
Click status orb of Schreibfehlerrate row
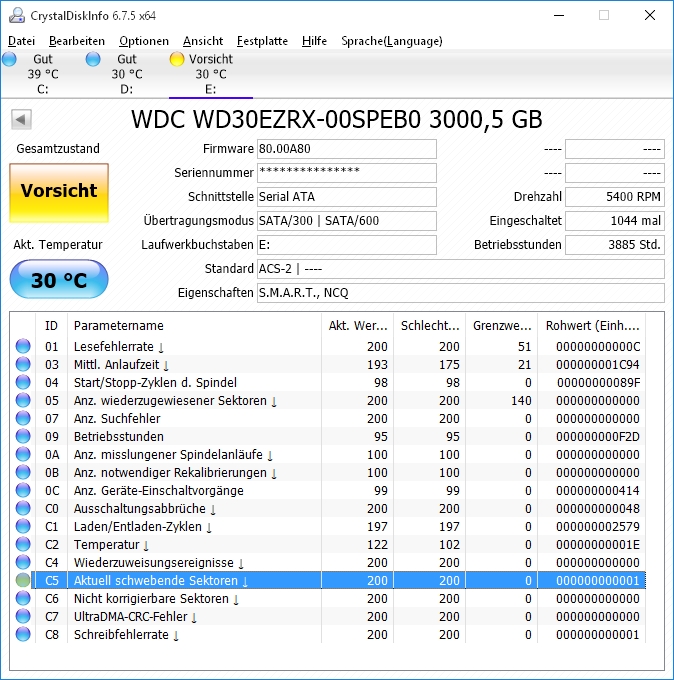pyautogui.click(x=23, y=634)
